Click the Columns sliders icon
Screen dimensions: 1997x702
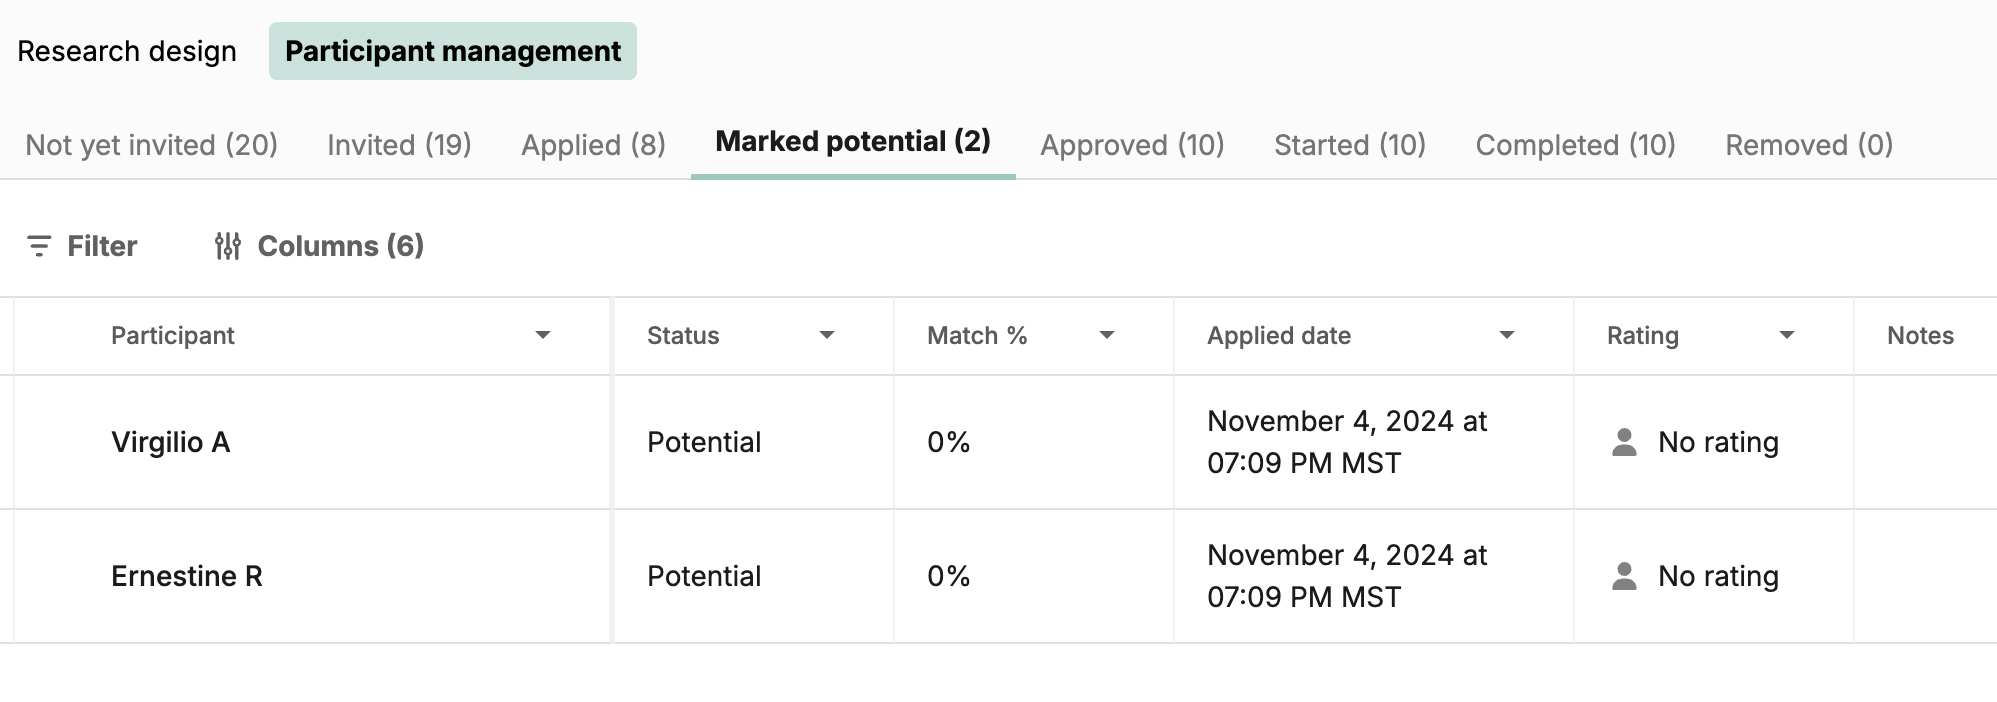[x=228, y=246]
